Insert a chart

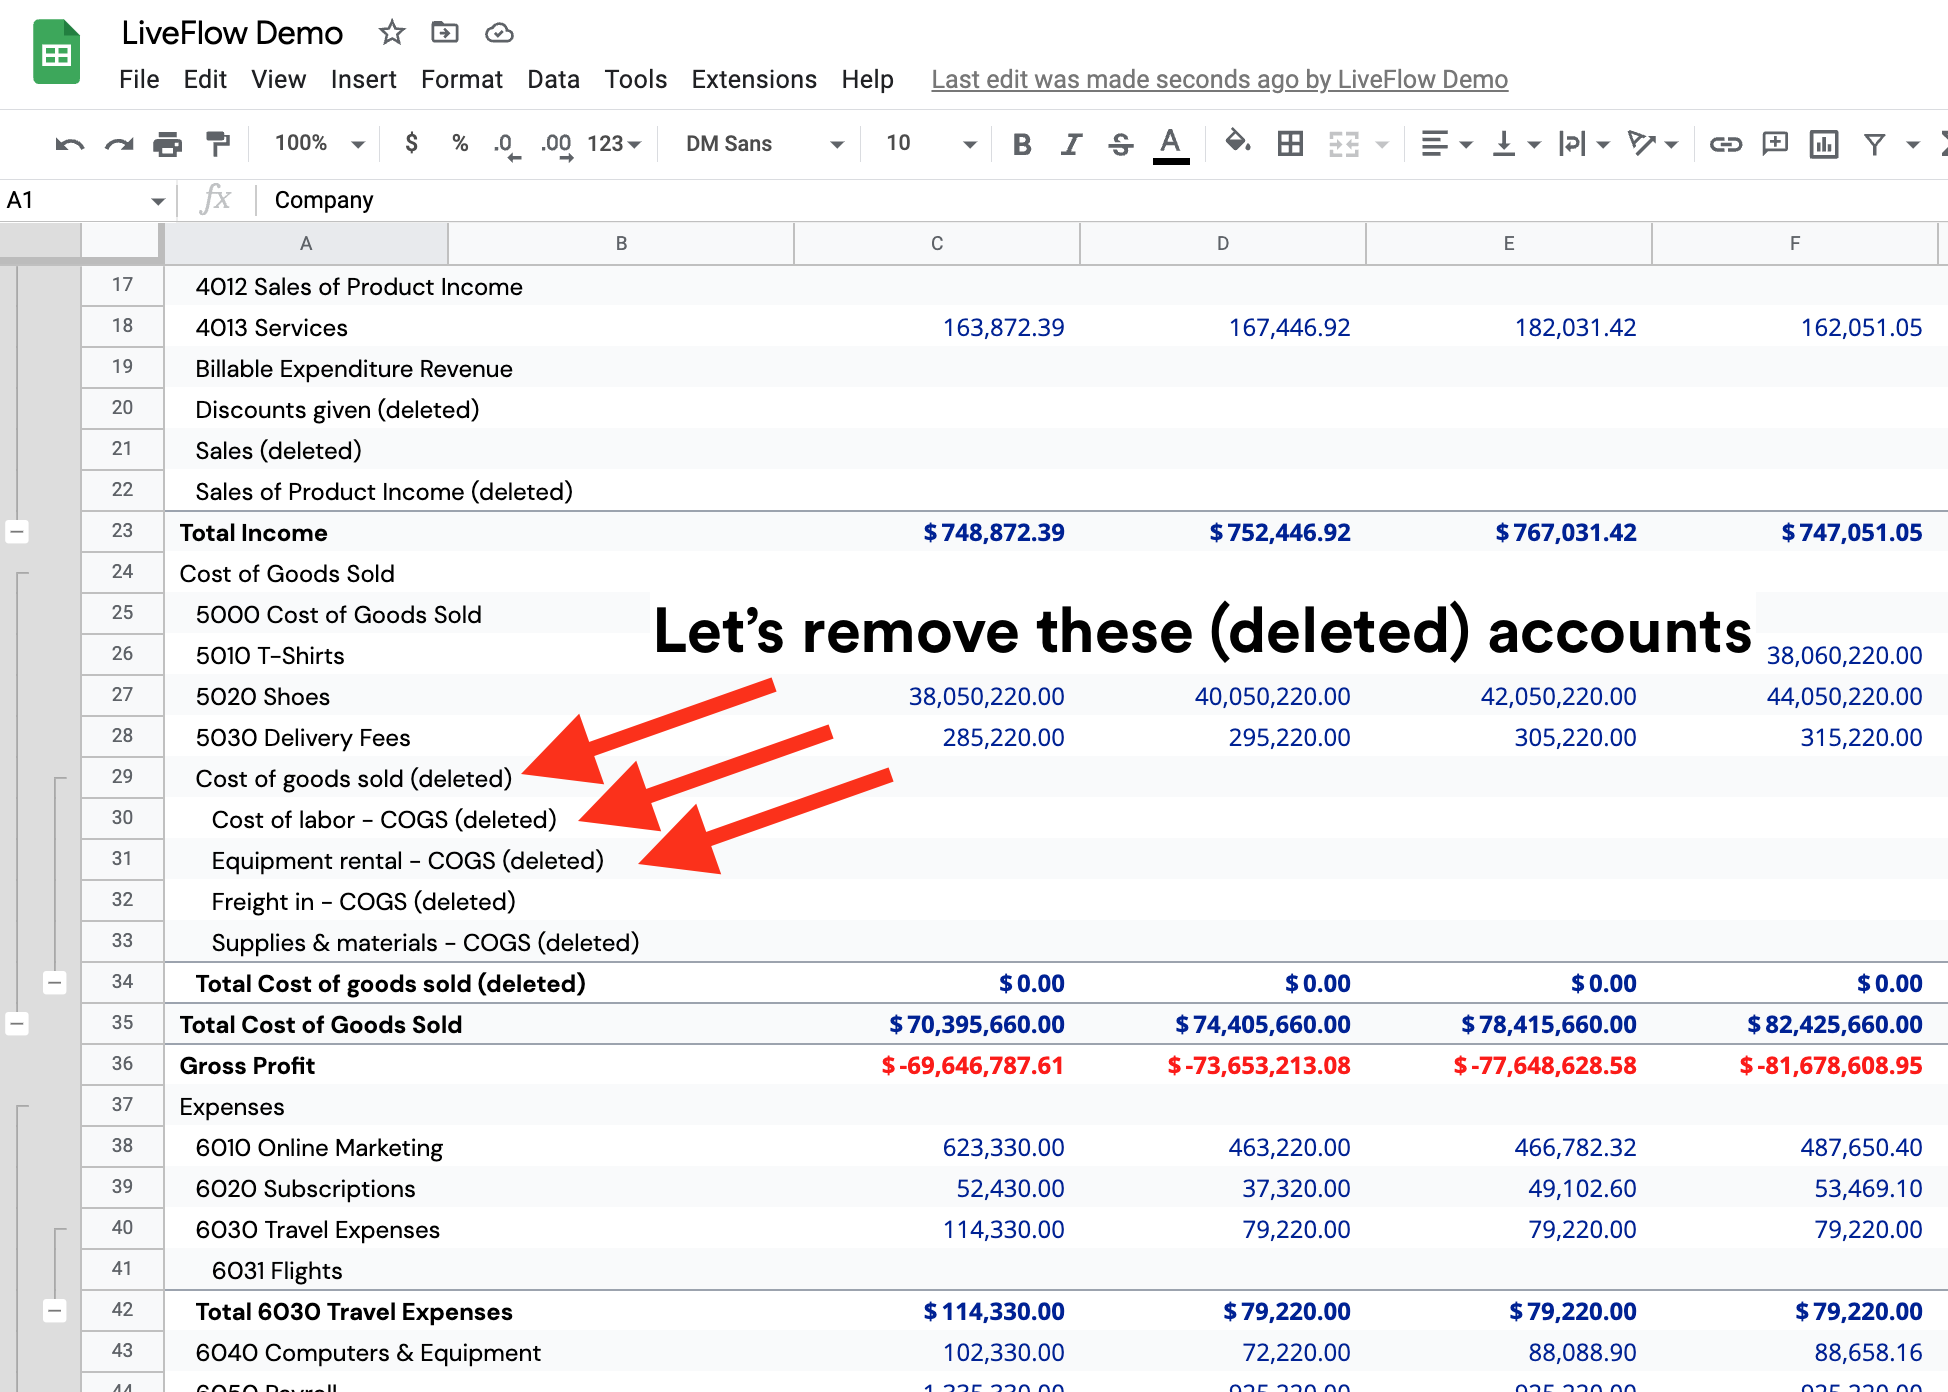pyautogui.click(x=1824, y=144)
